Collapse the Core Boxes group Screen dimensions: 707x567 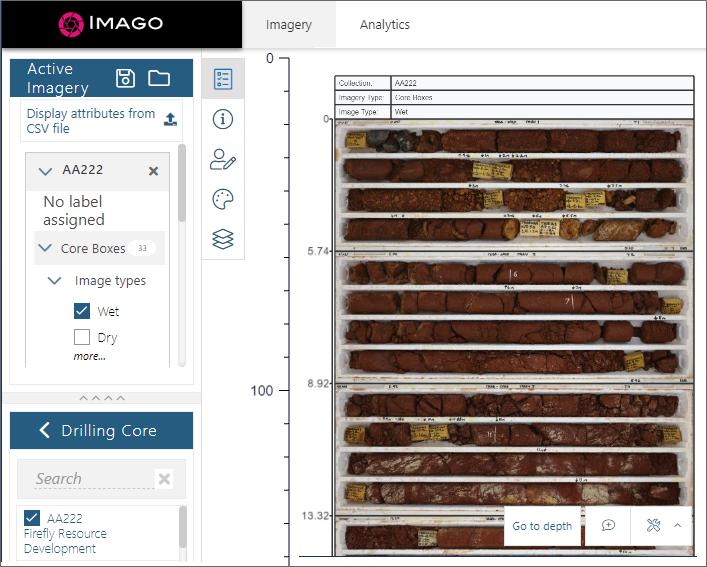45,248
